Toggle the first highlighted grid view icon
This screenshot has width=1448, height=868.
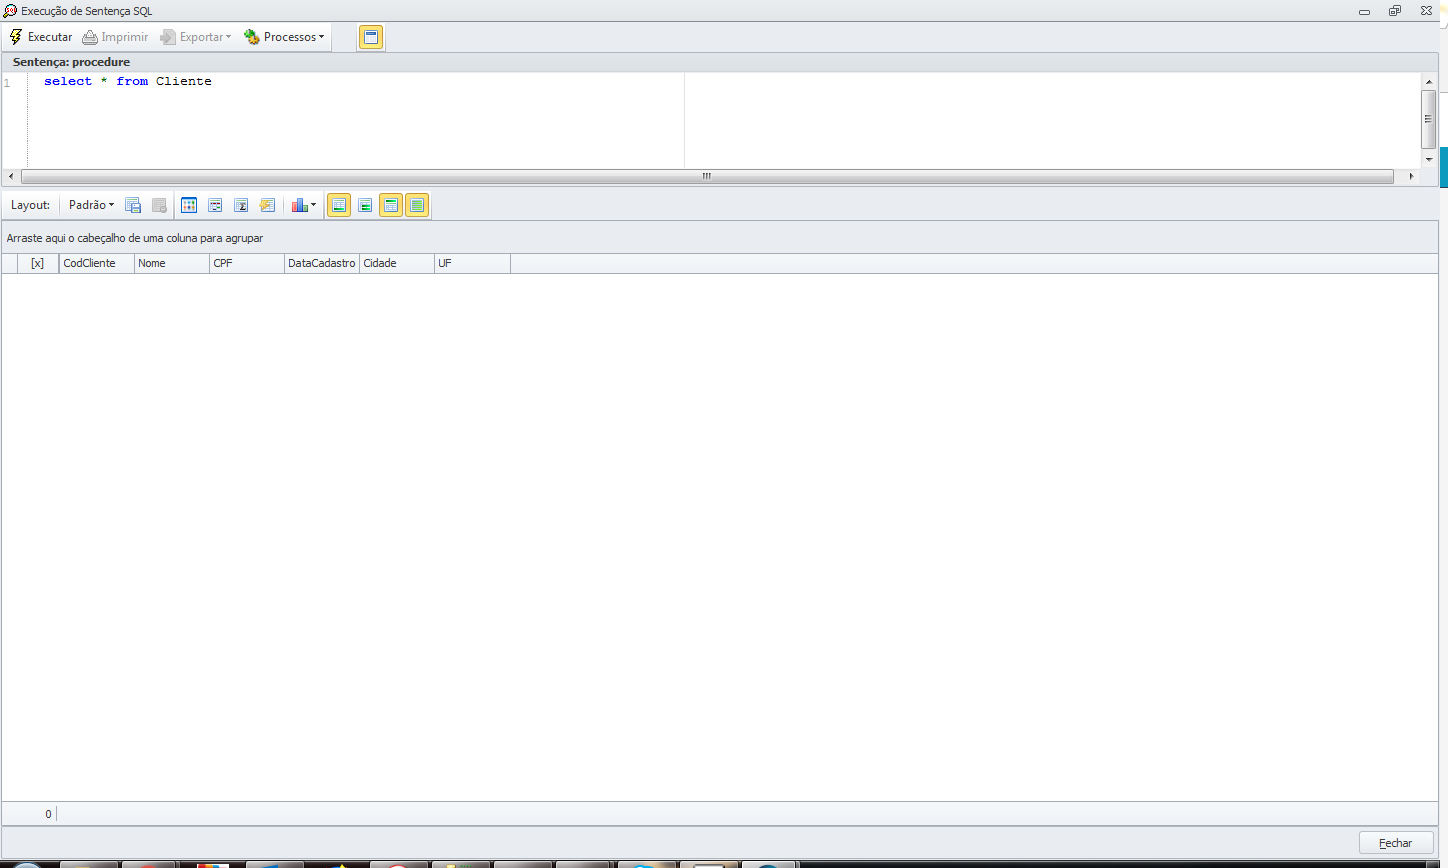[339, 205]
